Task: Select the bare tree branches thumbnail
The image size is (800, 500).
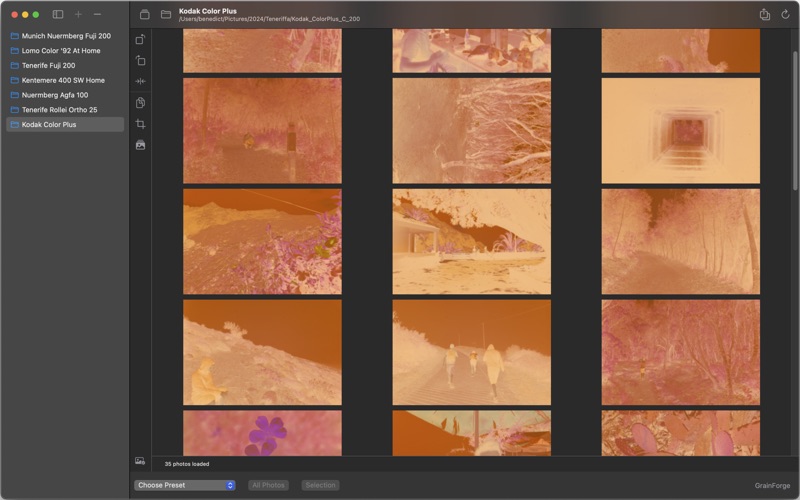Action: click(x=471, y=131)
